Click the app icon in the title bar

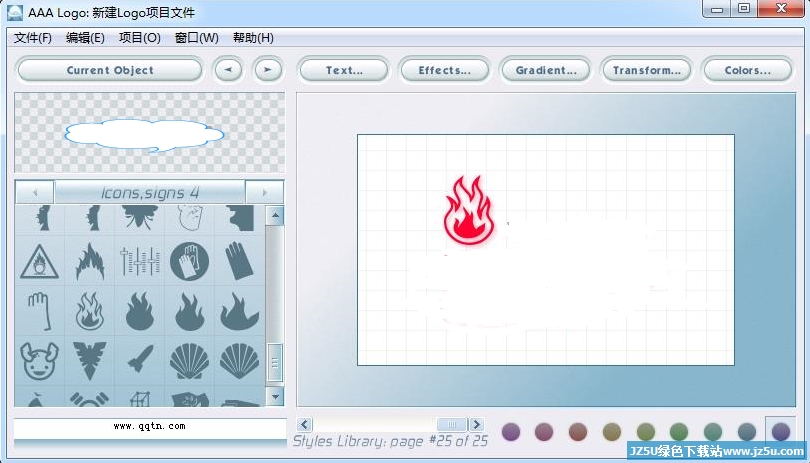tap(15, 12)
